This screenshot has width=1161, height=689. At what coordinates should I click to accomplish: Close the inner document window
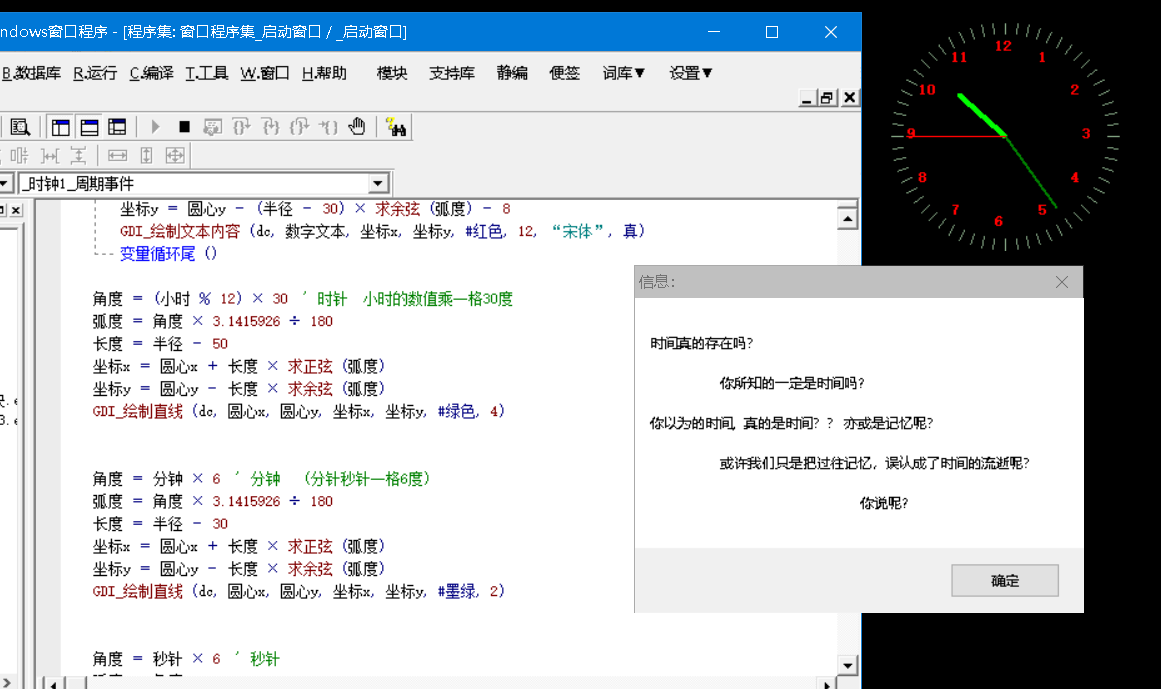pyautogui.click(x=850, y=98)
